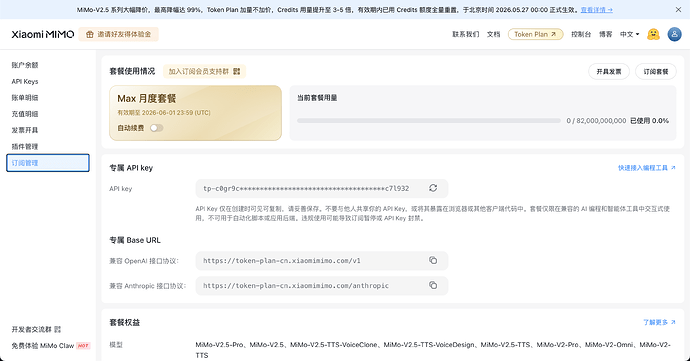
Task: Go to API Keys in sidebar
Action: click(25, 81)
